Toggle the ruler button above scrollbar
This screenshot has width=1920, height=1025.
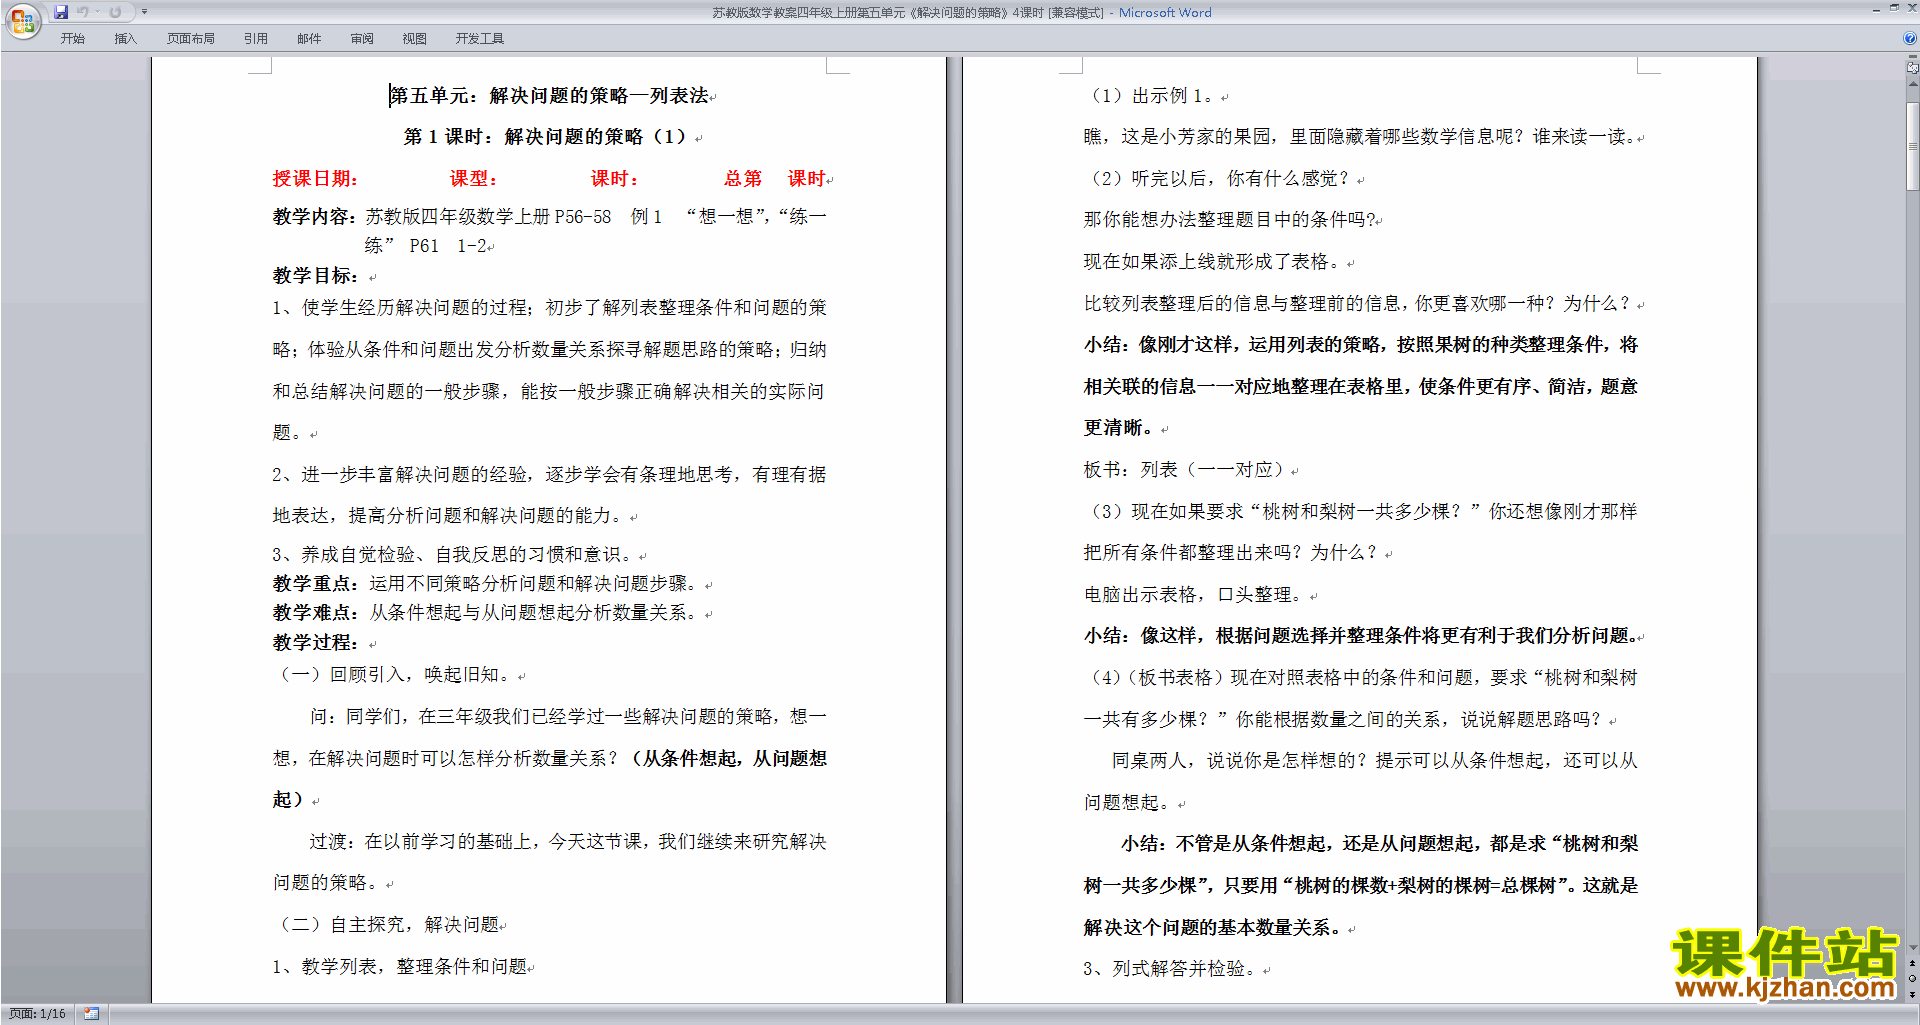[1912, 68]
